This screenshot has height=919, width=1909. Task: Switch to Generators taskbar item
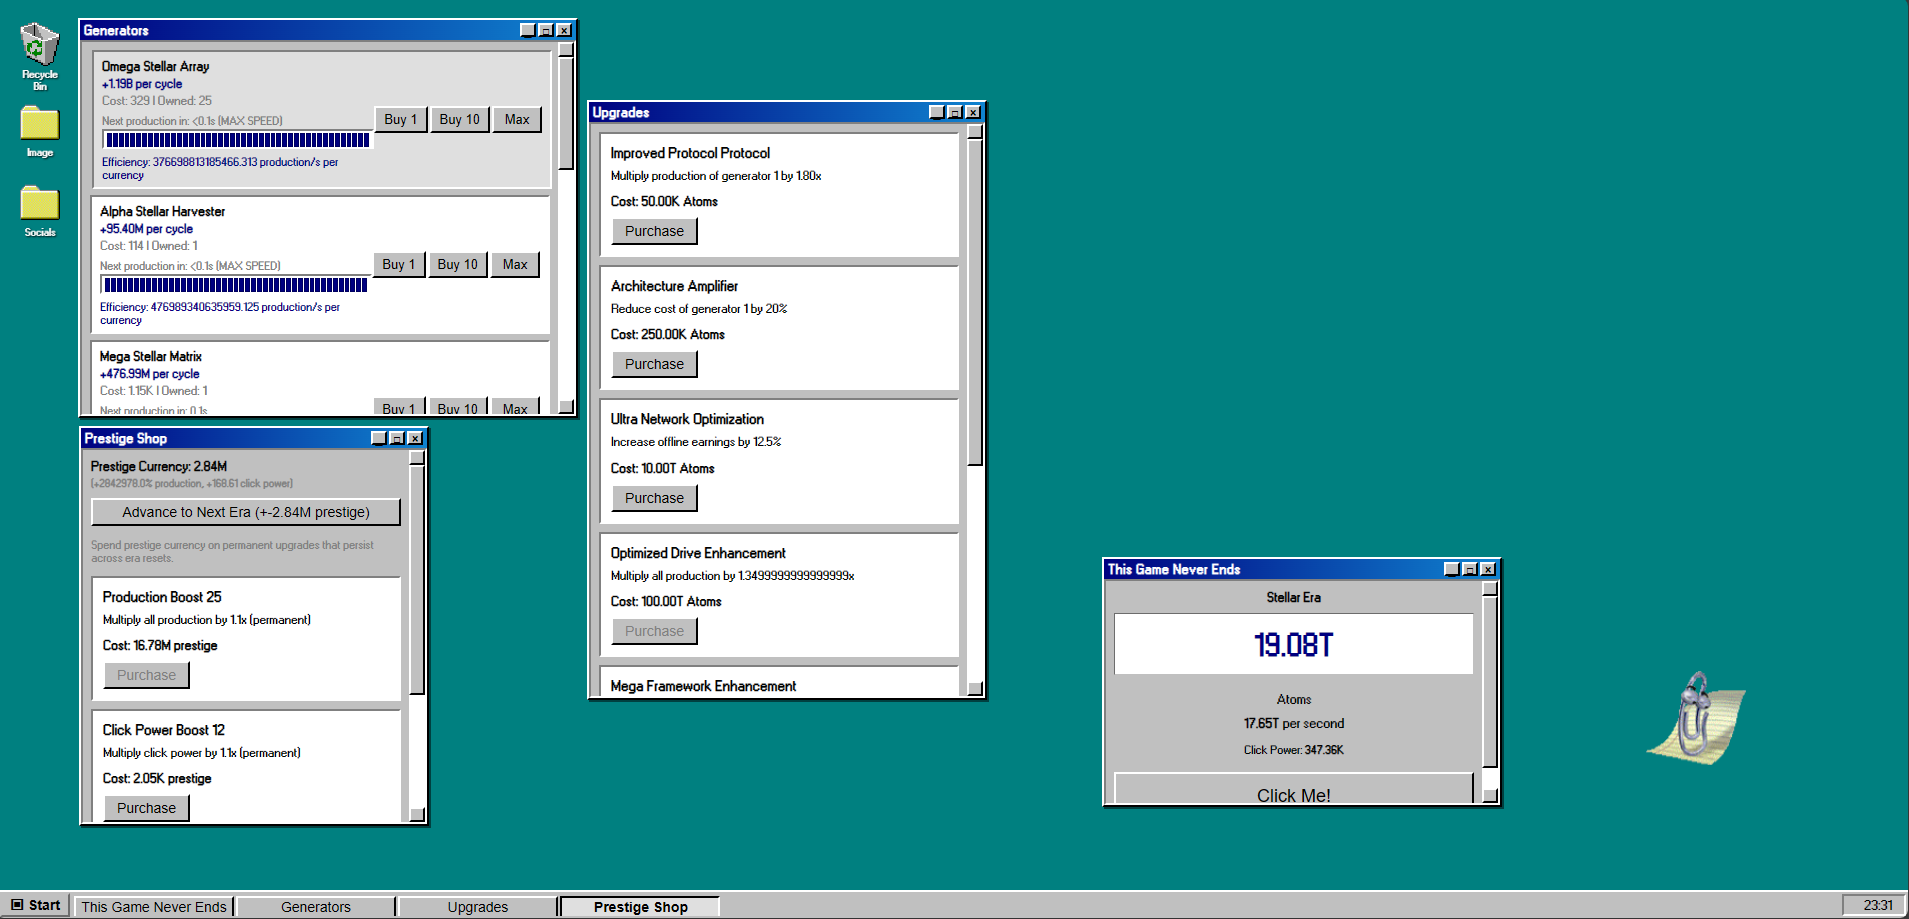[x=316, y=906]
